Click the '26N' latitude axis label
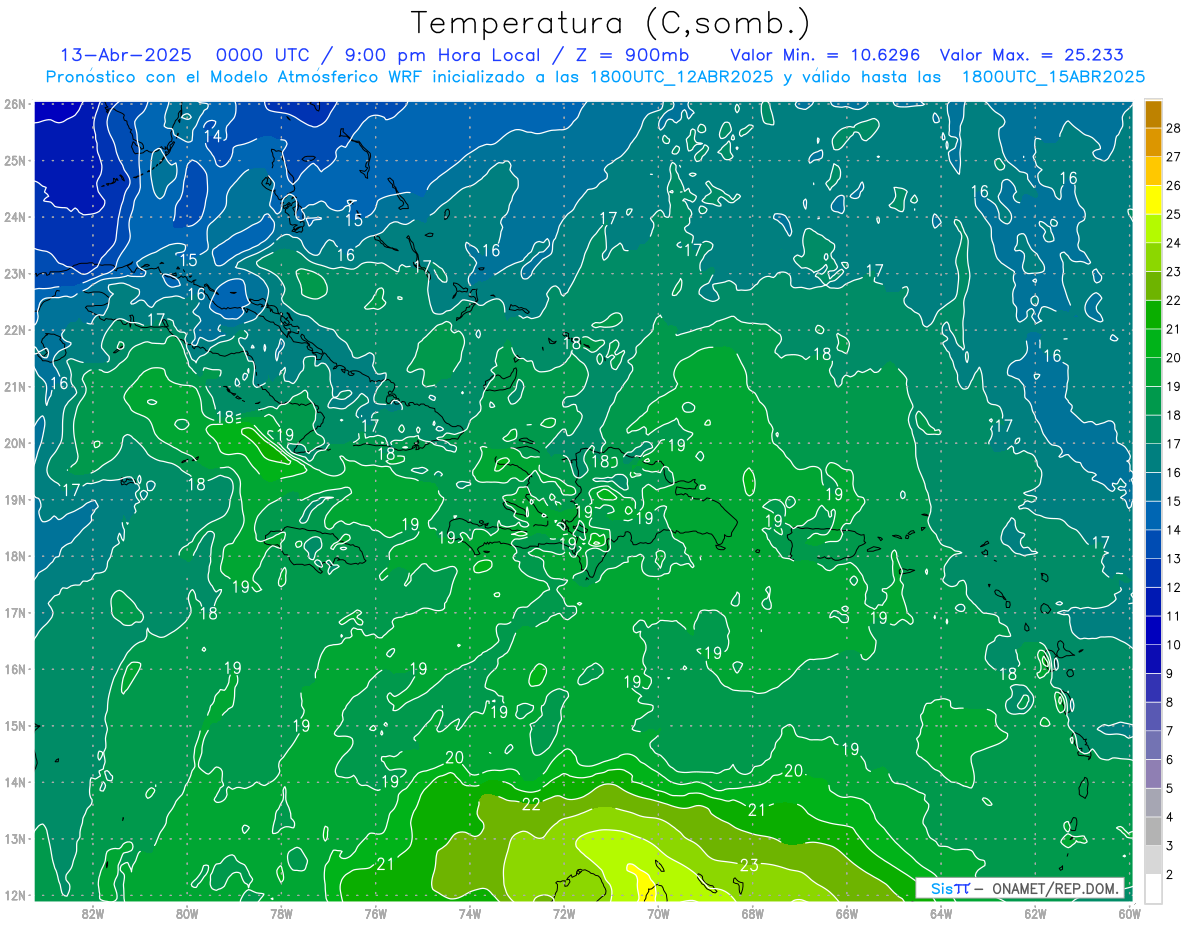The width and height of the screenshot is (1200, 927). click(15, 104)
